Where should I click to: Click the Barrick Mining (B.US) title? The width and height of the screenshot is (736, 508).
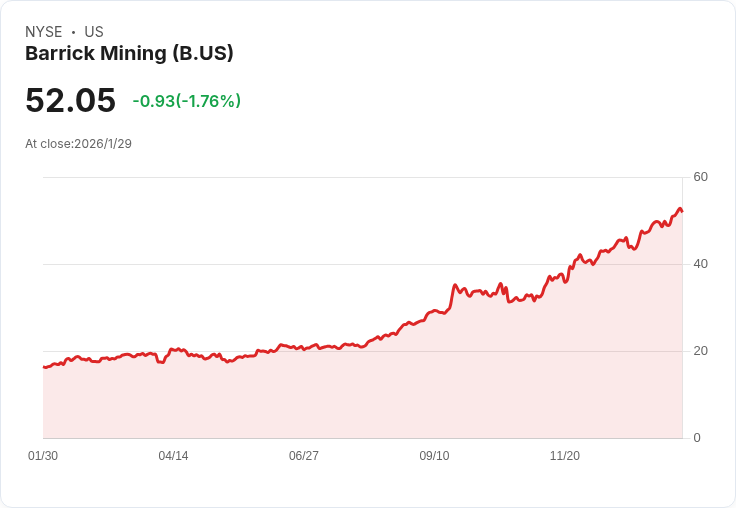[x=129, y=54]
